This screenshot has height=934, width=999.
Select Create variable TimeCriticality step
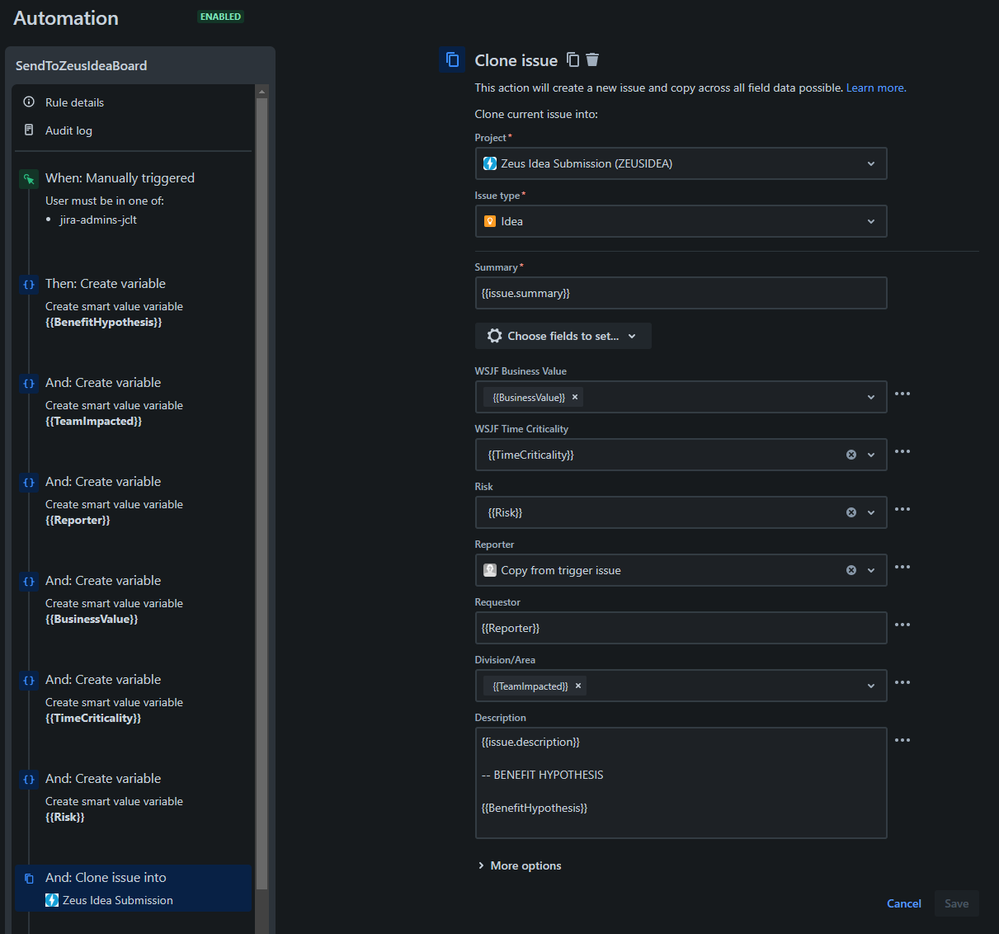click(x=133, y=699)
